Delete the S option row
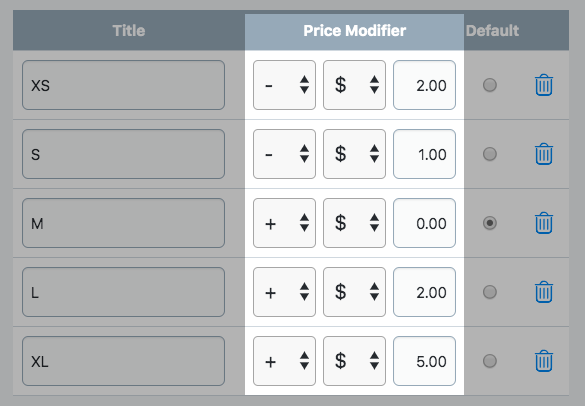The image size is (585, 406). coord(544,154)
